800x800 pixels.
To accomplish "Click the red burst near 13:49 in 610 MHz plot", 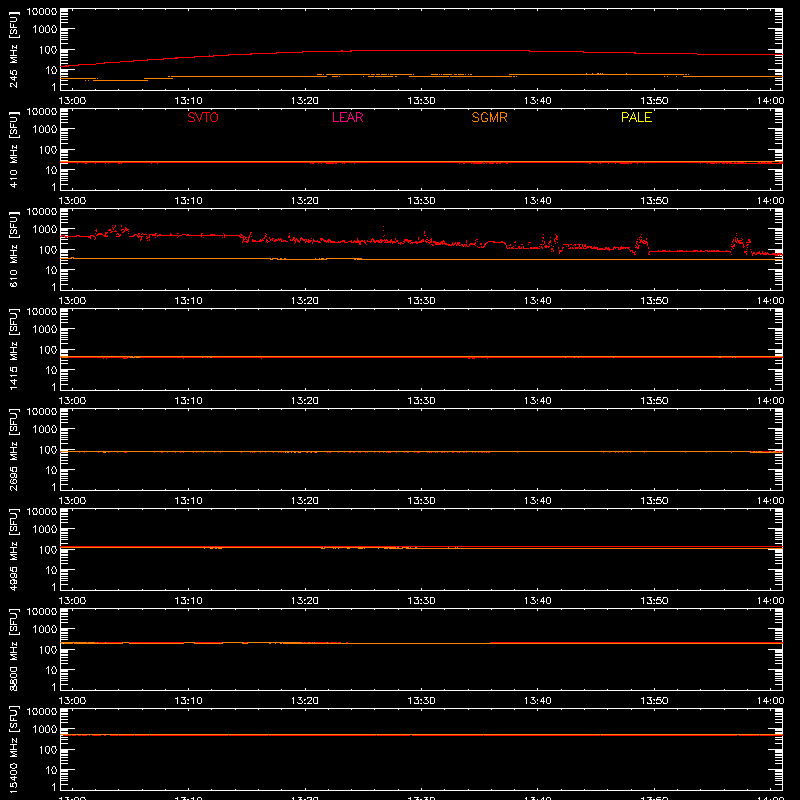I will click(x=641, y=243).
